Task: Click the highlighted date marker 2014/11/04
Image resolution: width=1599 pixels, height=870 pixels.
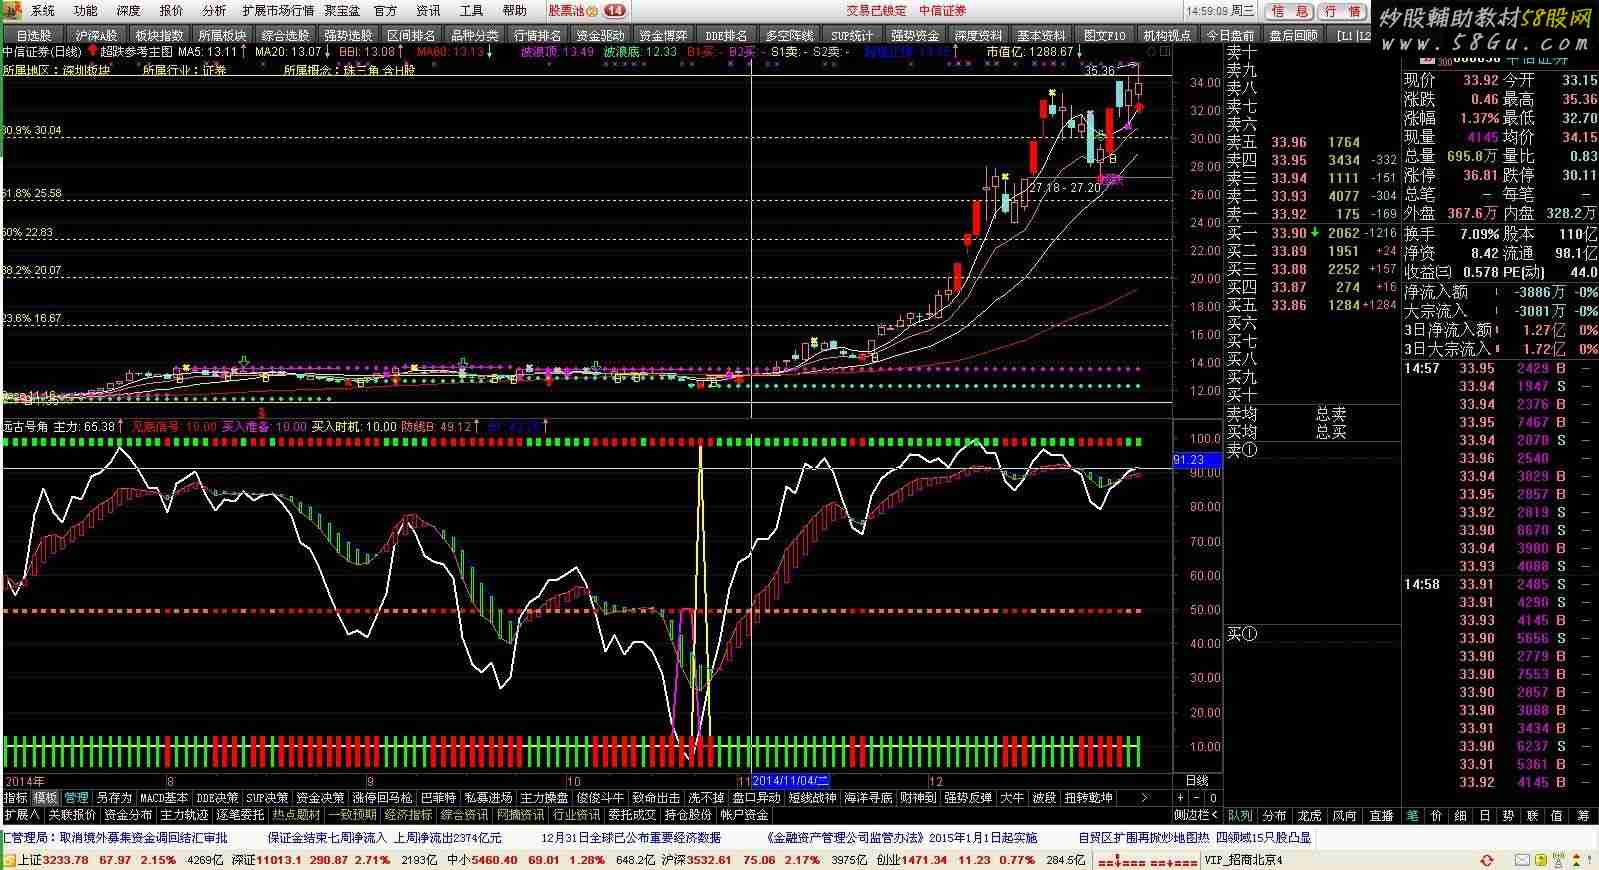Action: click(790, 780)
